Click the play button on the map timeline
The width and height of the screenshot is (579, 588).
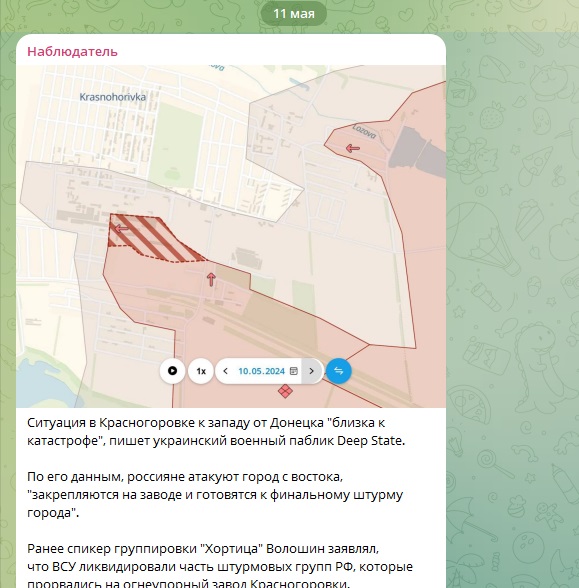coord(172,371)
